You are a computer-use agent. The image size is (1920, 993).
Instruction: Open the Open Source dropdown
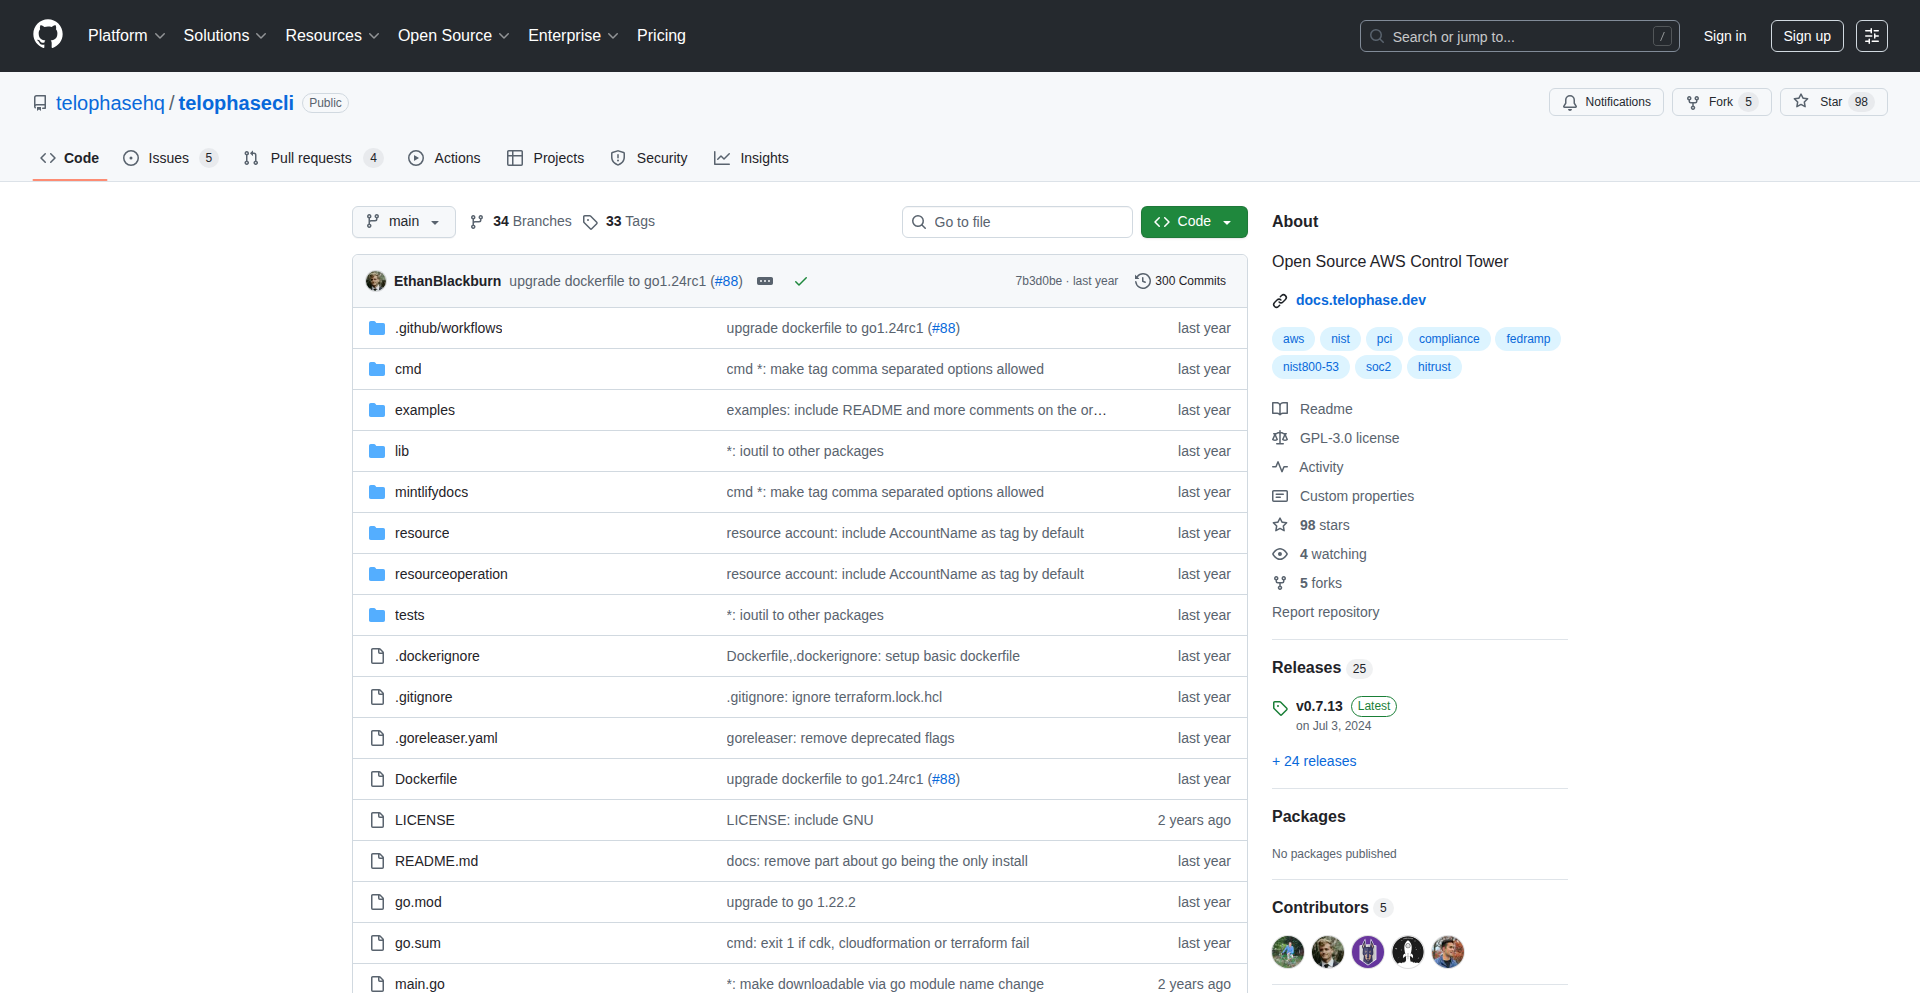453,36
